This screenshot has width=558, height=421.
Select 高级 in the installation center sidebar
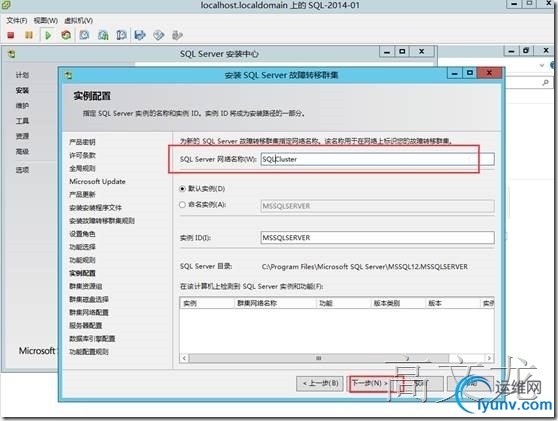pyautogui.click(x=22, y=151)
